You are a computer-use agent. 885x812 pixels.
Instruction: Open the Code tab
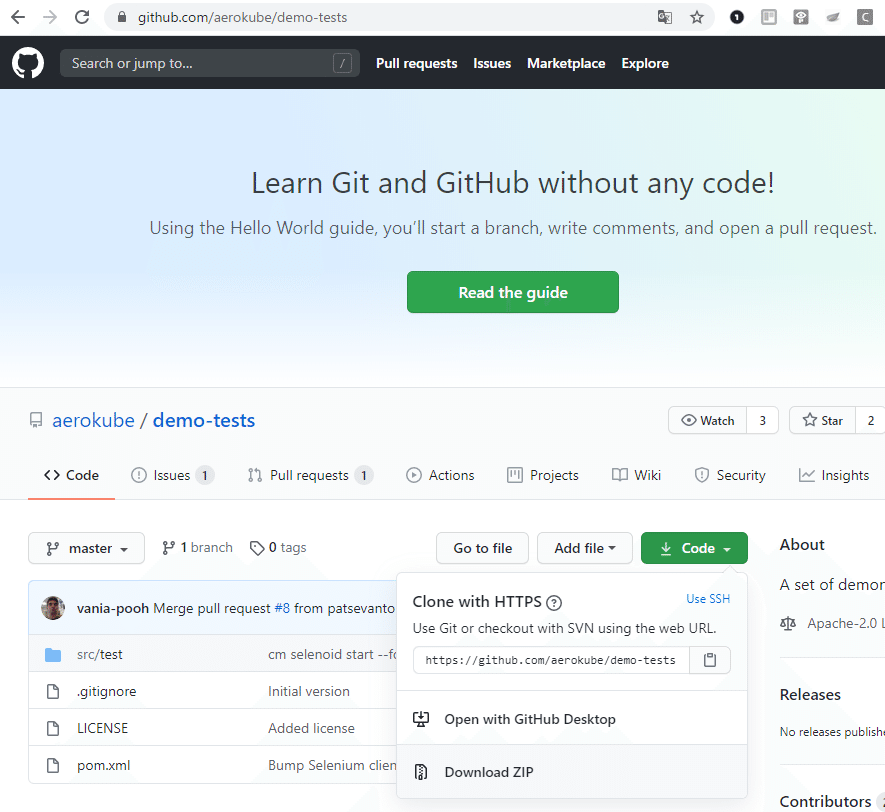click(71, 475)
